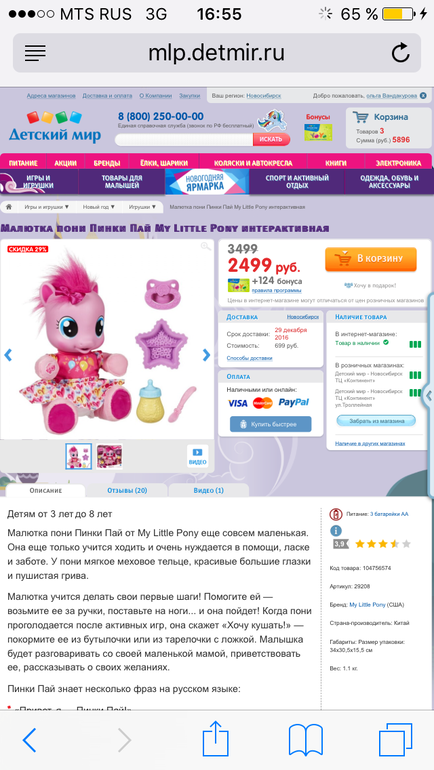Tap the Safari share icon
The height and width of the screenshot is (770, 434).
tap(216, 739)
